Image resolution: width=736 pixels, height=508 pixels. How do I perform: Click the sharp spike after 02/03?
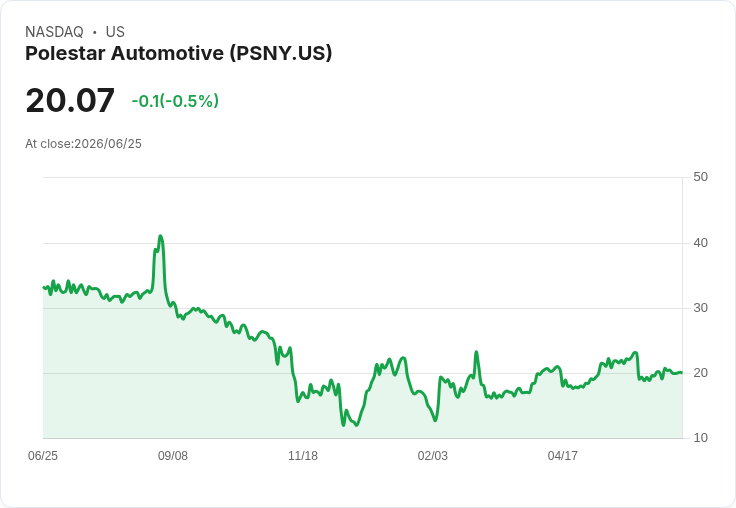coord(476,352)
